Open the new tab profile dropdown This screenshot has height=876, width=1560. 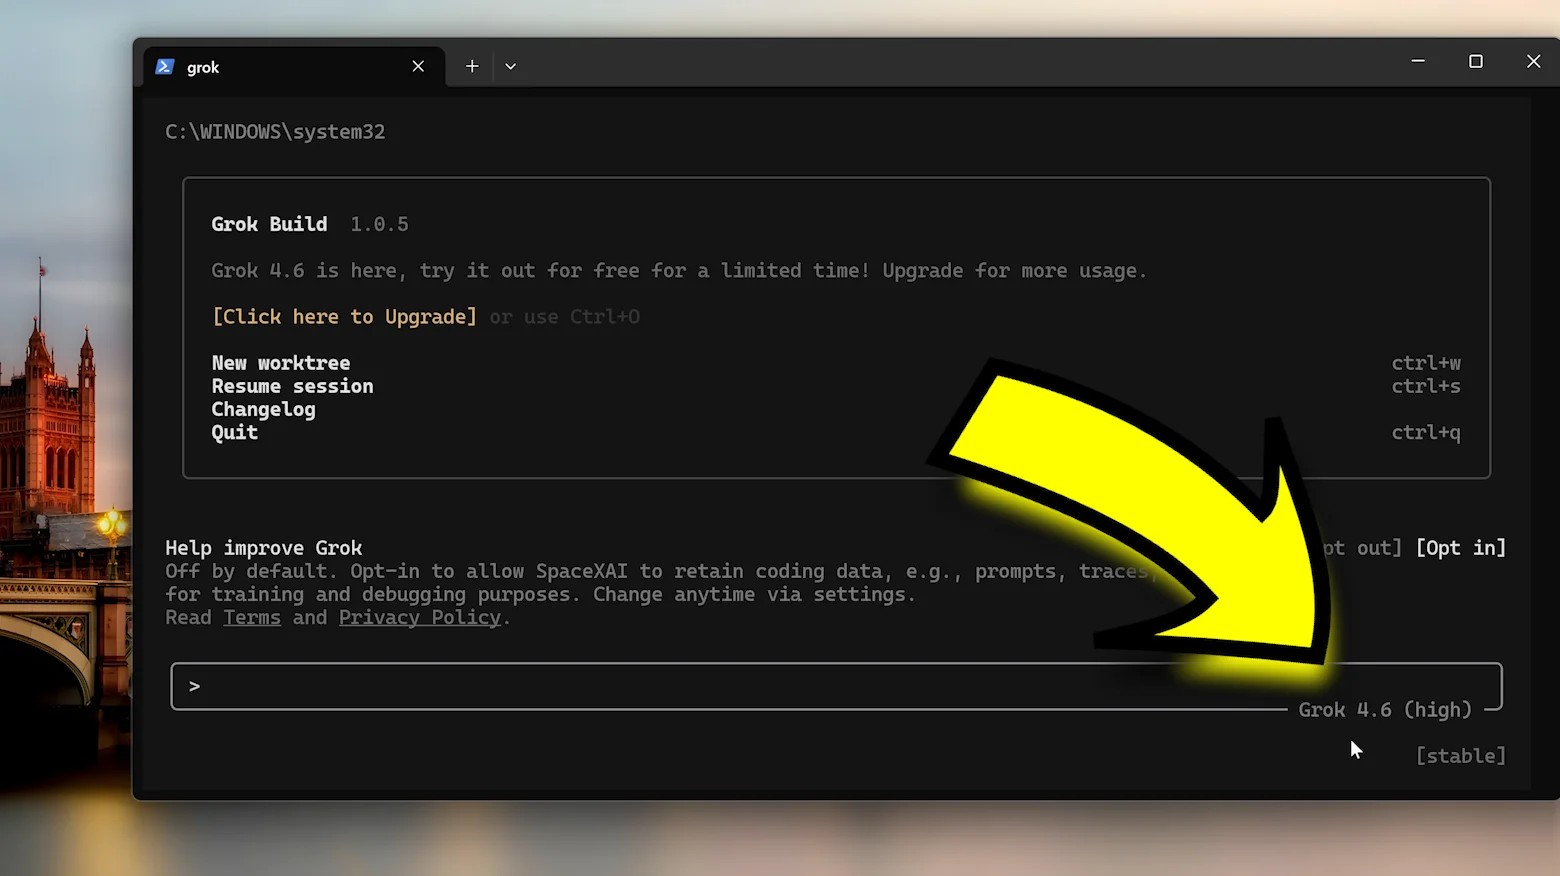click(510, 66)
